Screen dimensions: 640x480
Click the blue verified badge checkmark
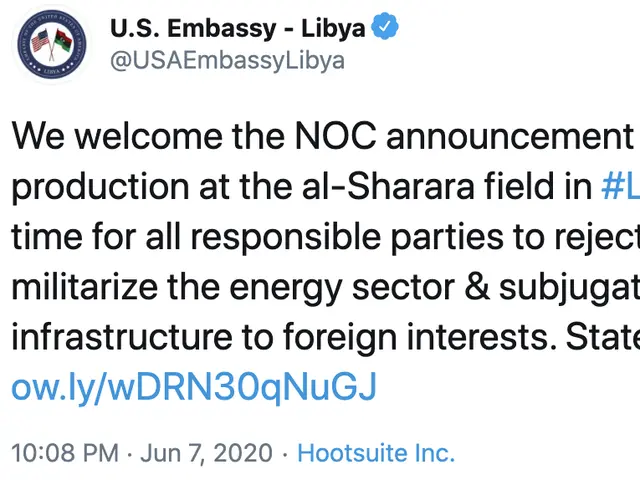click(x=384, y=27)
